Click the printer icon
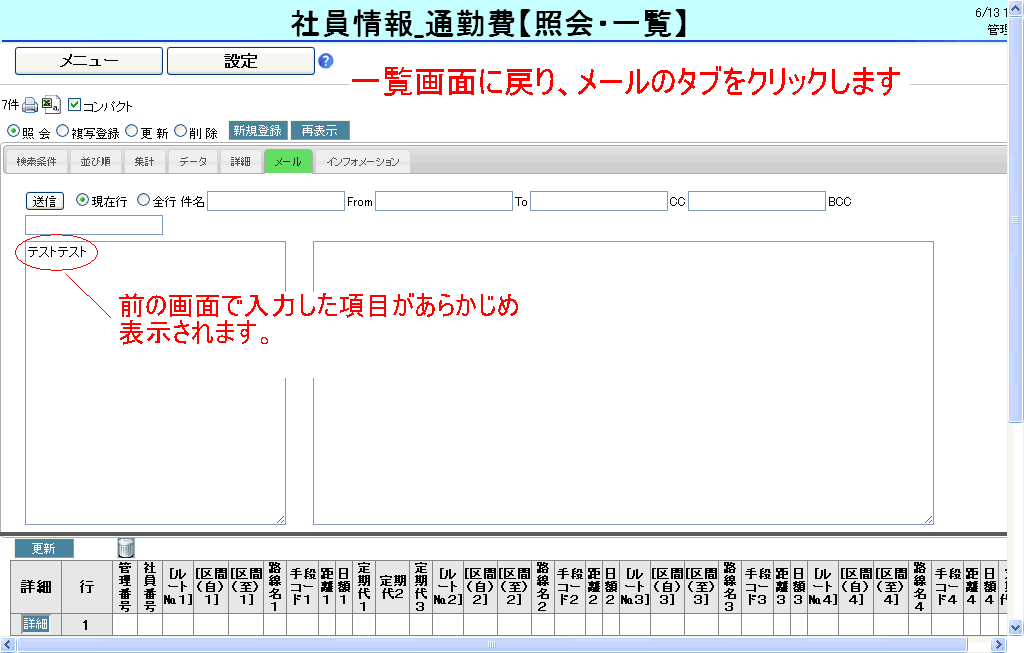The width and height of the screenshot is (1024, 653). coord(30,105)
